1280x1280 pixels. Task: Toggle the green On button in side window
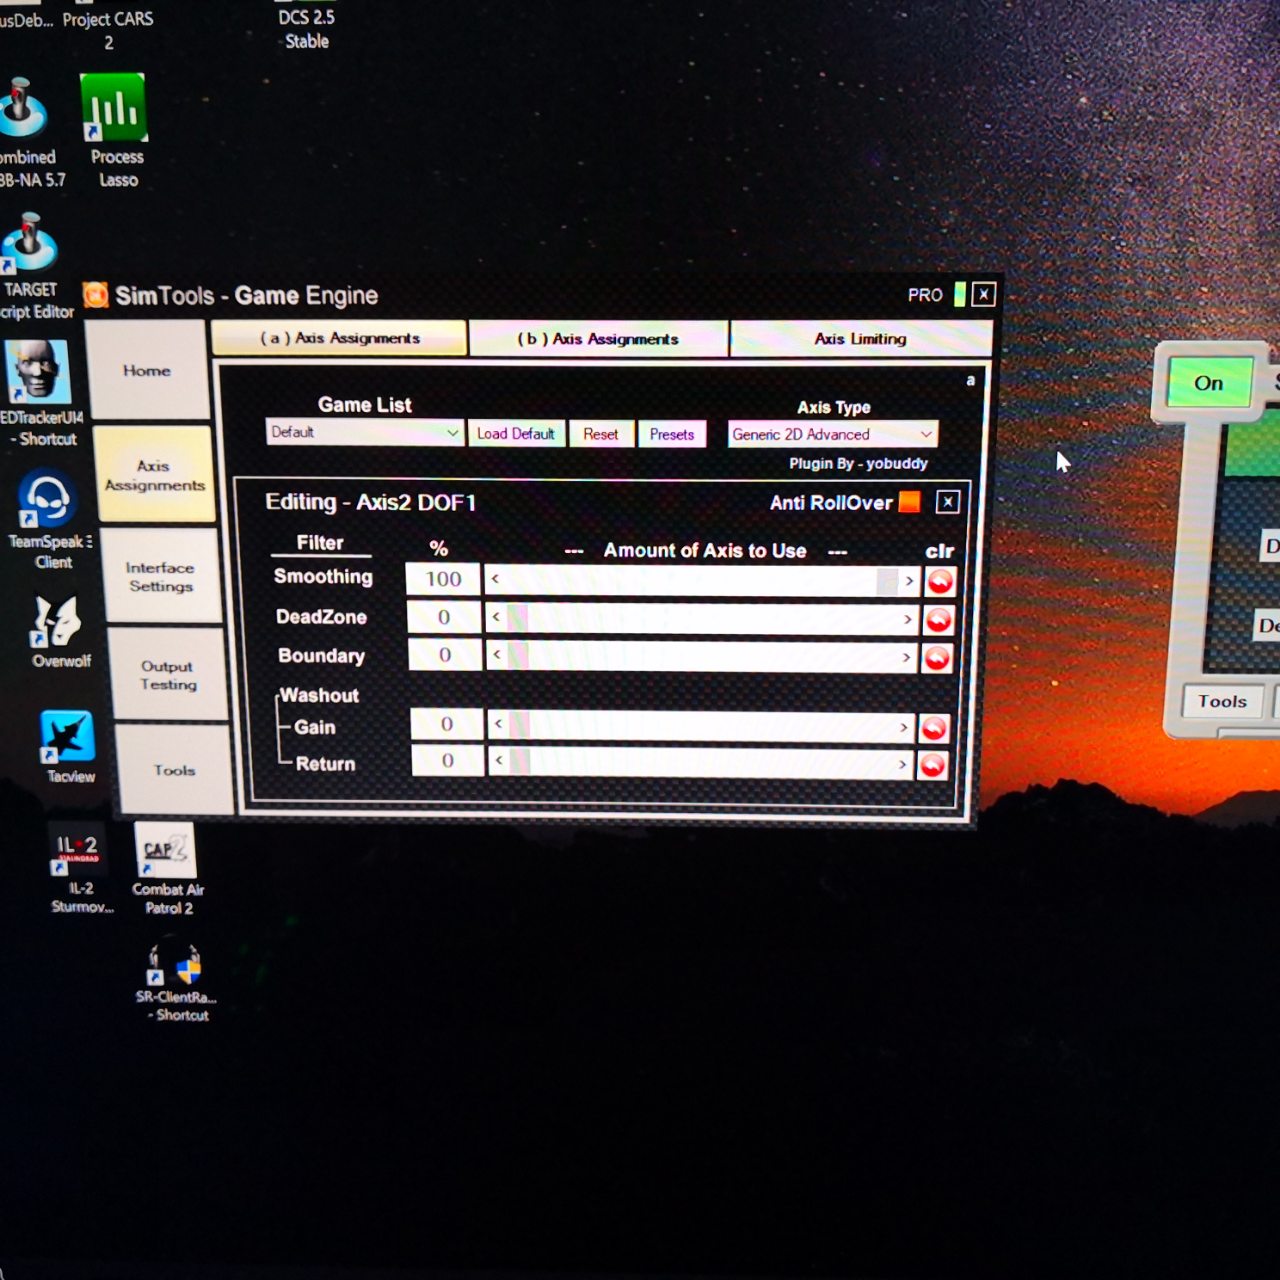coord(1209,383)
